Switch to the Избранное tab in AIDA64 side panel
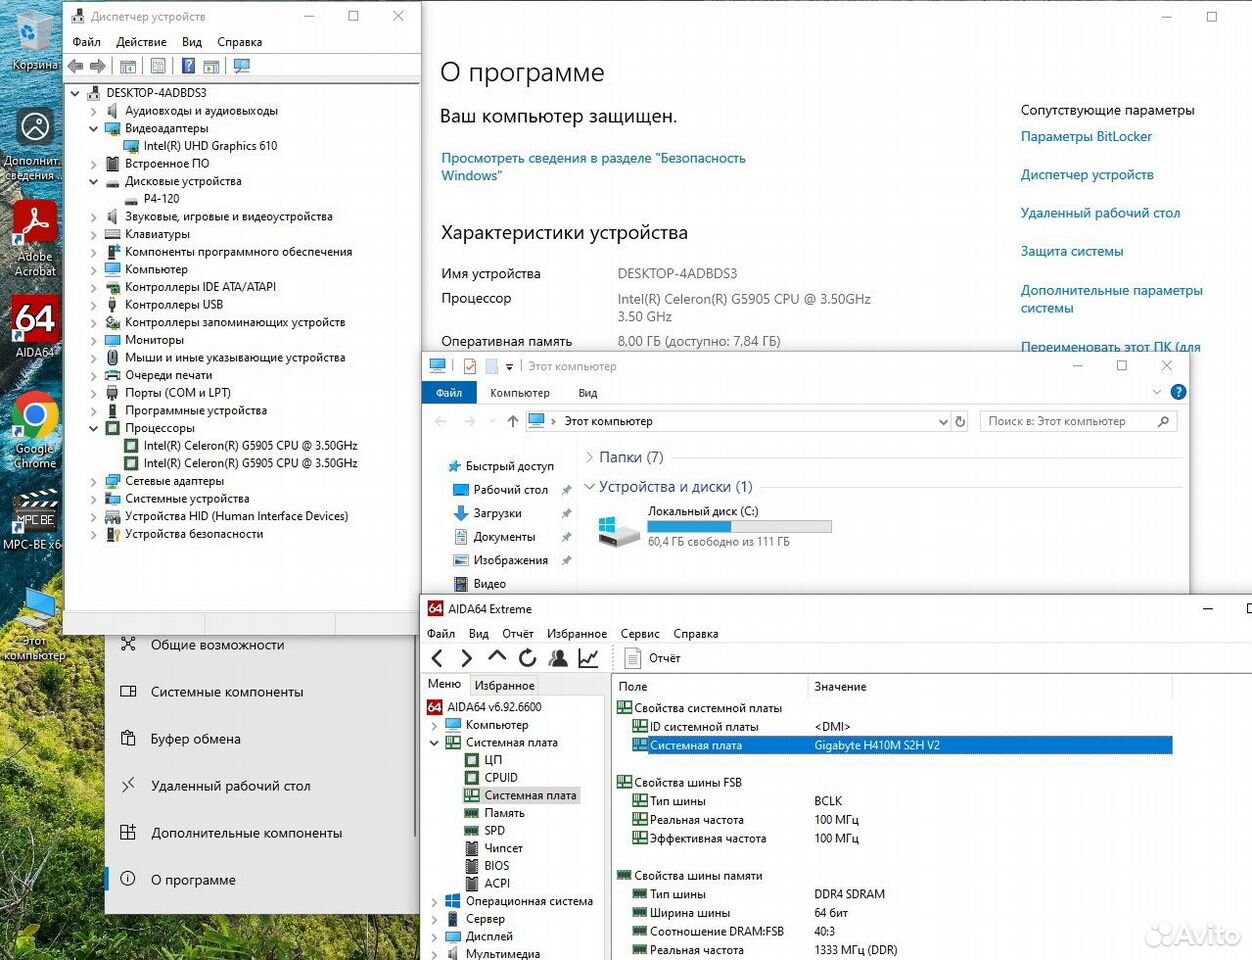Viewport: 1252px width, 960px height. pyautogui.click(x=504, y=686)
